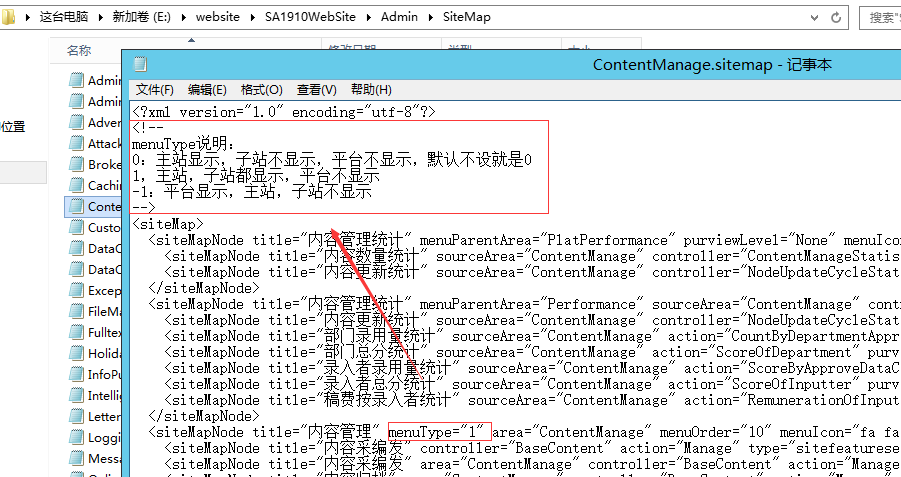Select the FileM... file icon

(76, 312)
